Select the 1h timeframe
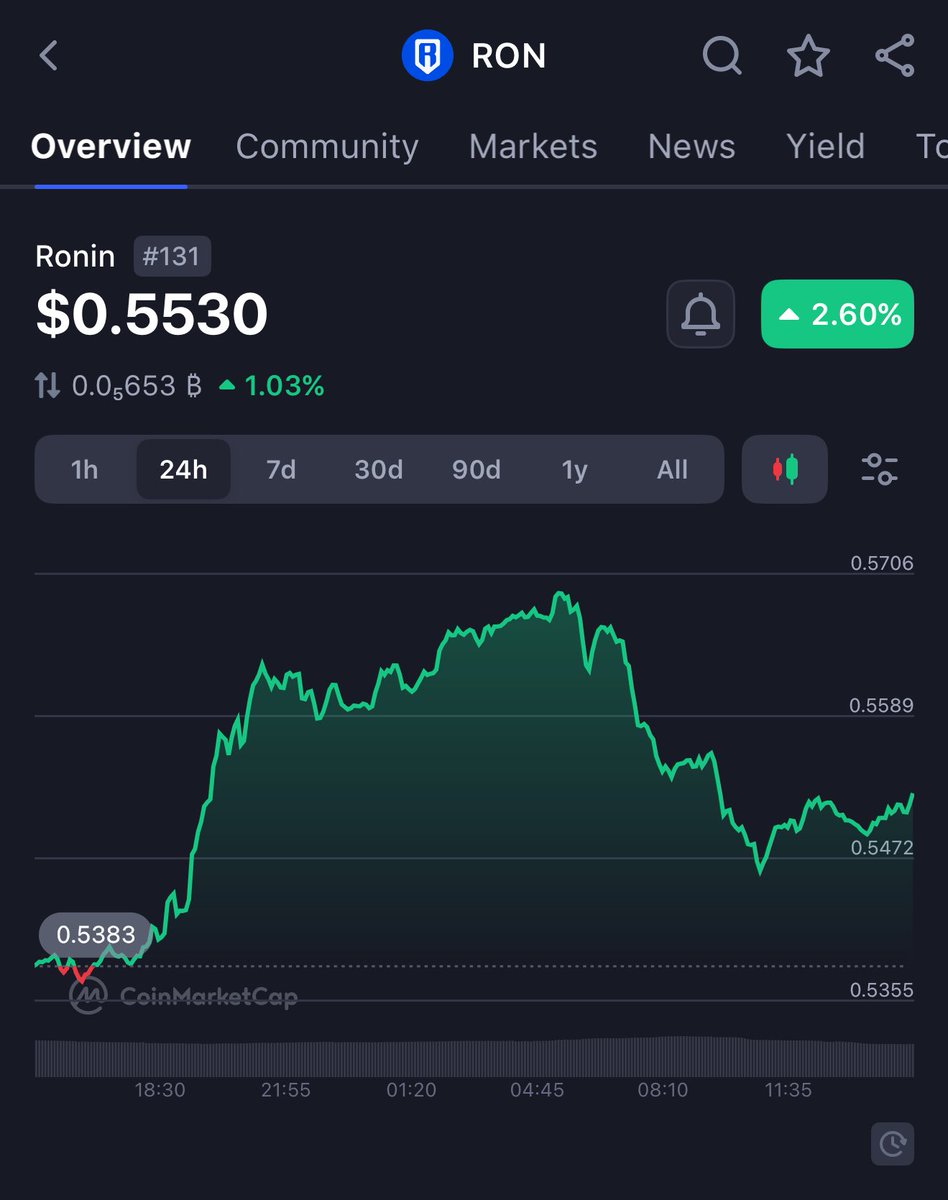The image size is (948, 1200). pyautogui.click(x=85, y=469)
